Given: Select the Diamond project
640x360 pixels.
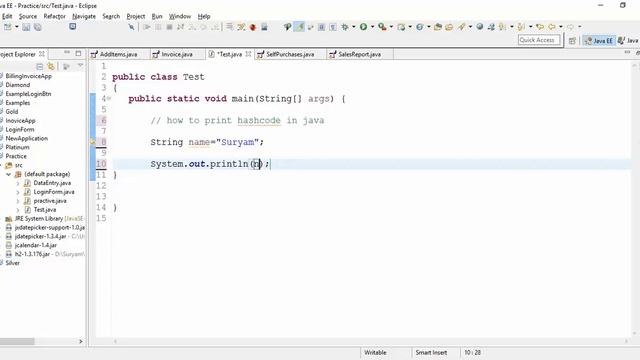Looking at the screenshot, I should (18, 85).
